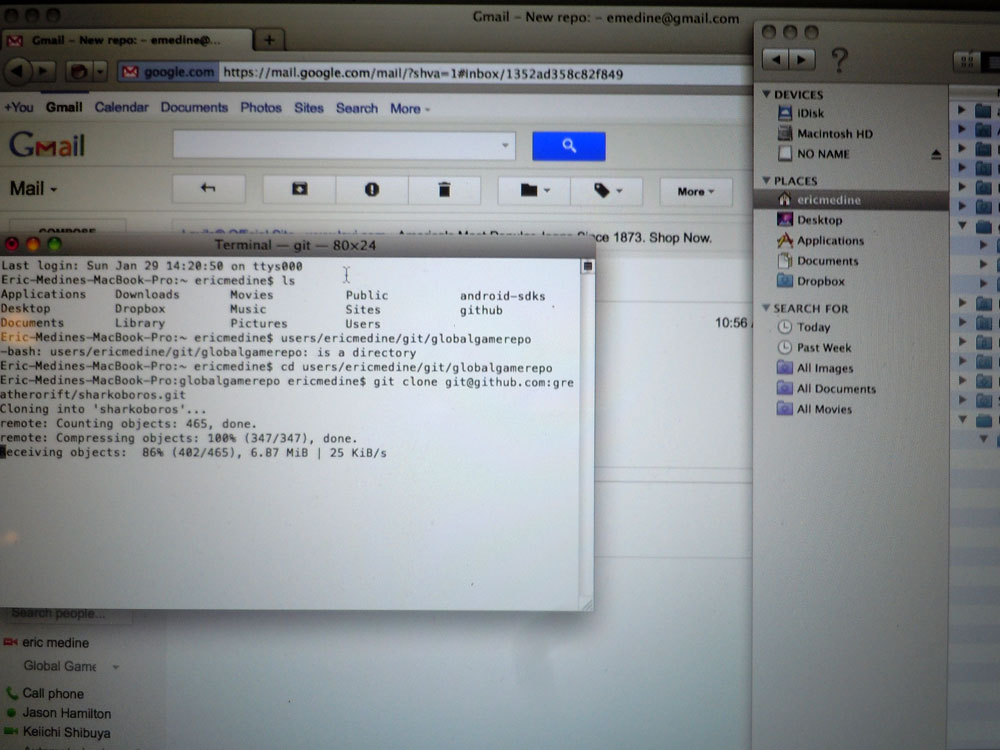Click the Terminal window scrollbar button
The width and height of the screenshot is (1000, 750).
[587, 266]
